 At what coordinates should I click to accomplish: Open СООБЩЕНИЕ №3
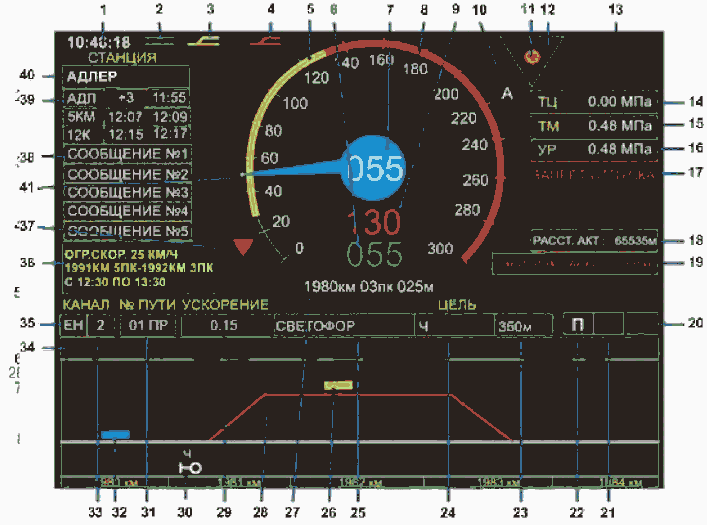coord(128,193)
